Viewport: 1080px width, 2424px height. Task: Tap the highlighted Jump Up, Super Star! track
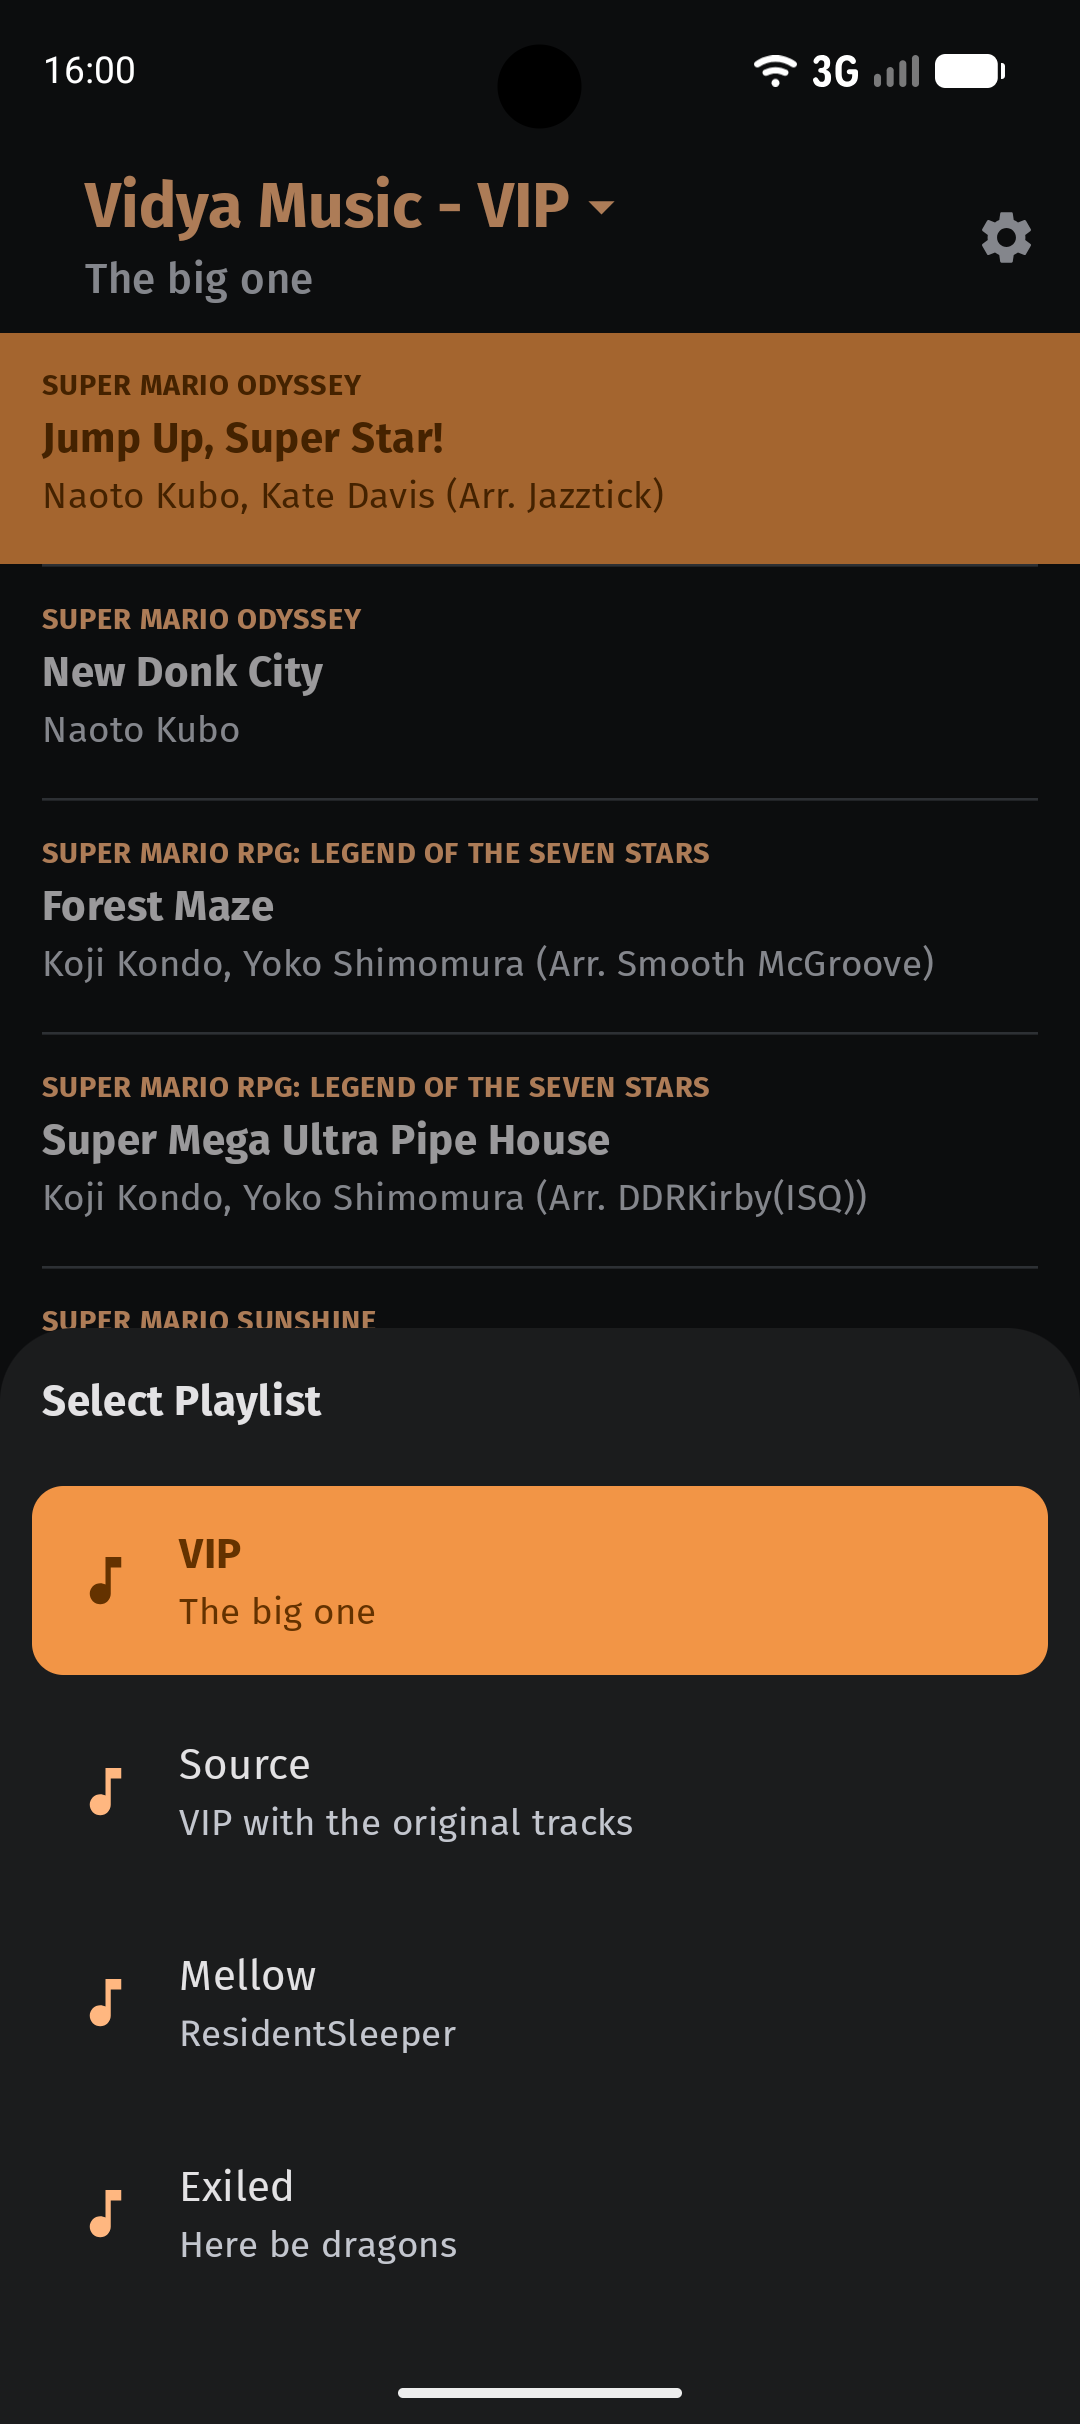click(x=540, y=449)
